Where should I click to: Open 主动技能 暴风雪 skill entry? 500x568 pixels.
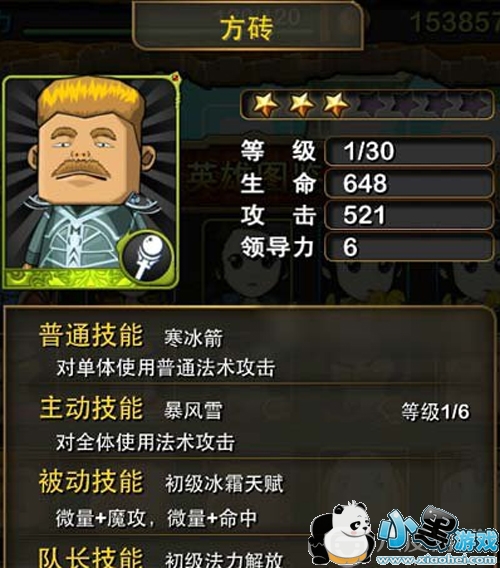pos(250,423)
